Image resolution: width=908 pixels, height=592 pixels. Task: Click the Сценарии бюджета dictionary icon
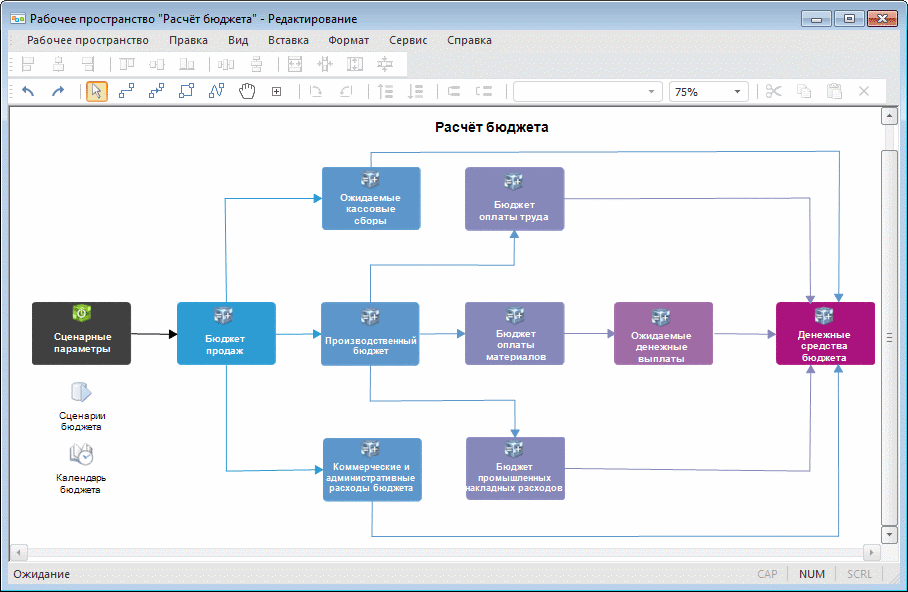(x=81, y=393)
